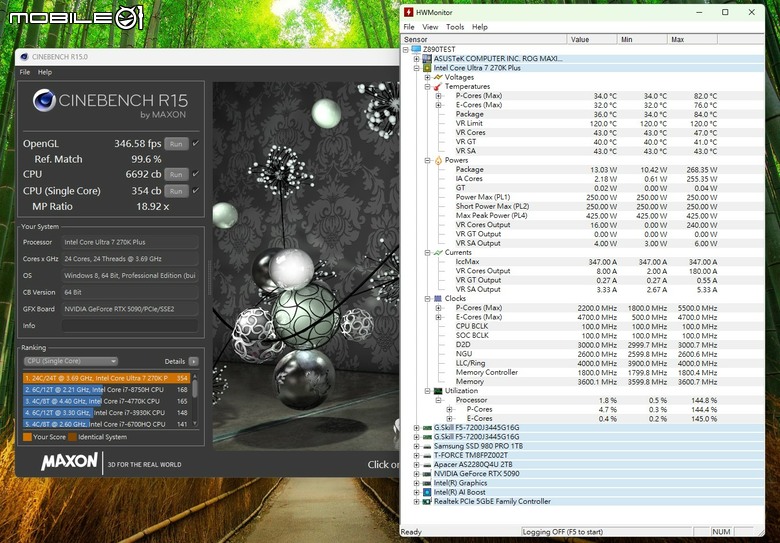
Task: Click the Max column header
Action: tap(692, 39)
